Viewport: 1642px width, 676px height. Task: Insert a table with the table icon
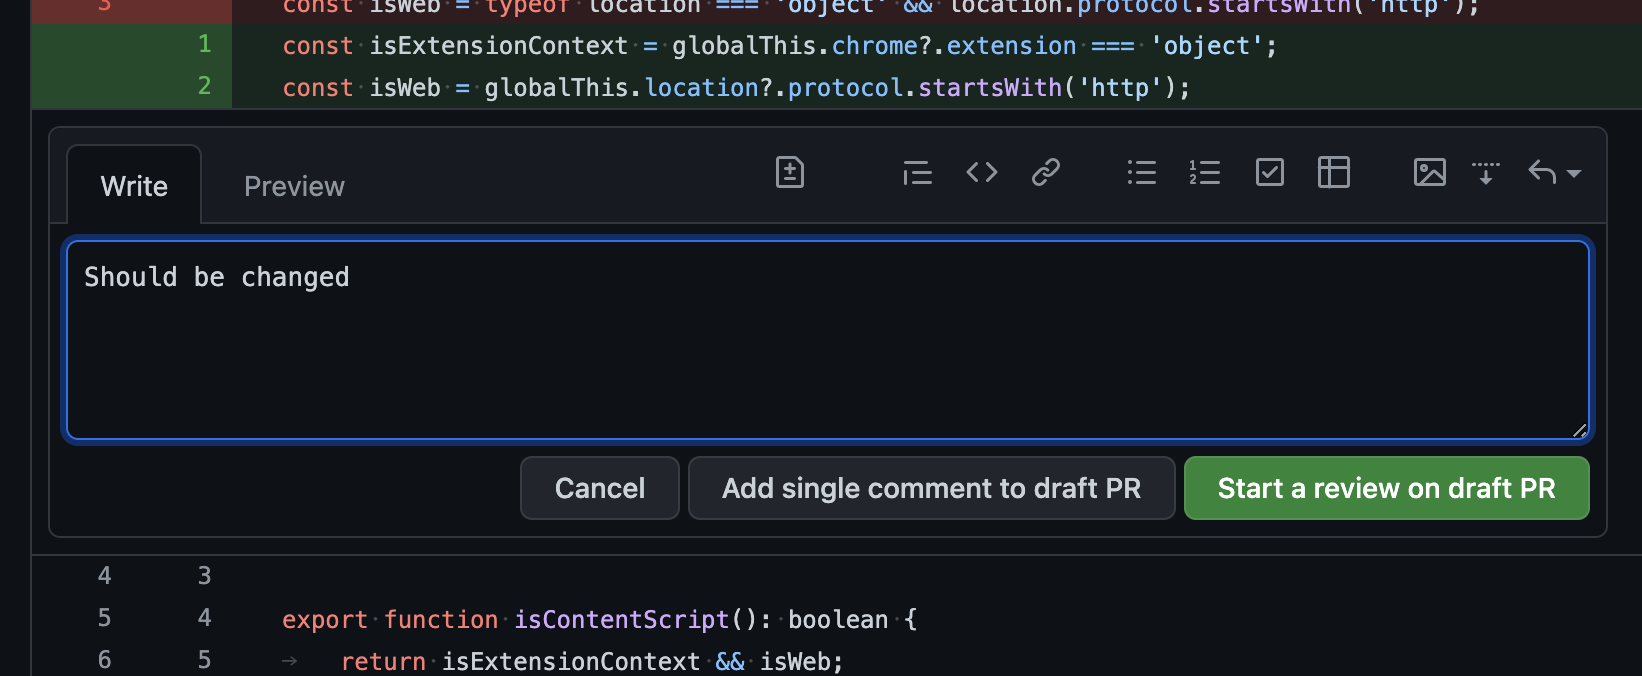[1334, 173]
